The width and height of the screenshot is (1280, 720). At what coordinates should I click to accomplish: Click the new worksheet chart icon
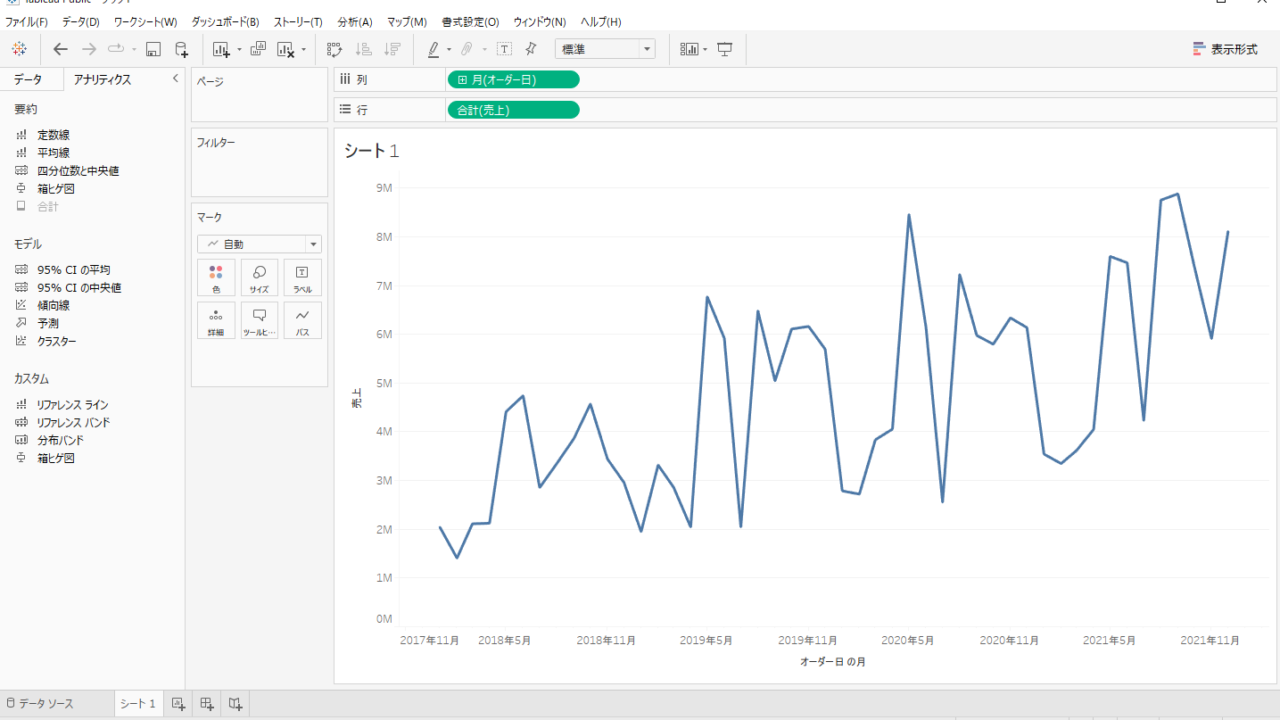pyautogui.click(x=221, y=49)
